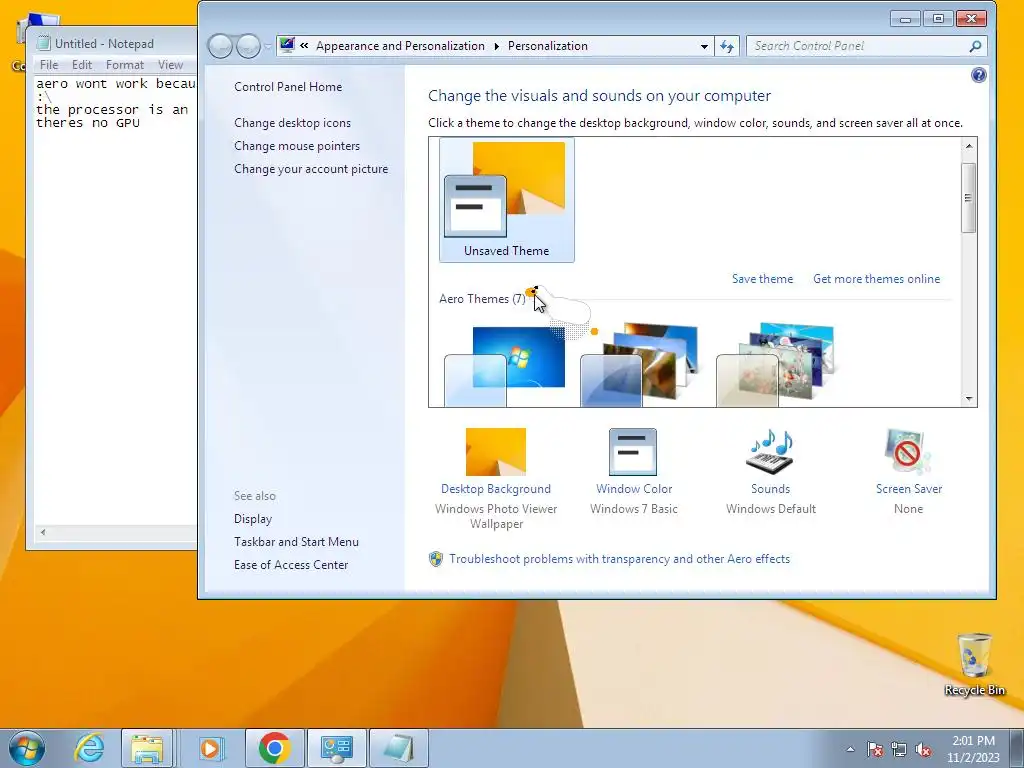Click the Control Panel back arrow button

[220, 46]
